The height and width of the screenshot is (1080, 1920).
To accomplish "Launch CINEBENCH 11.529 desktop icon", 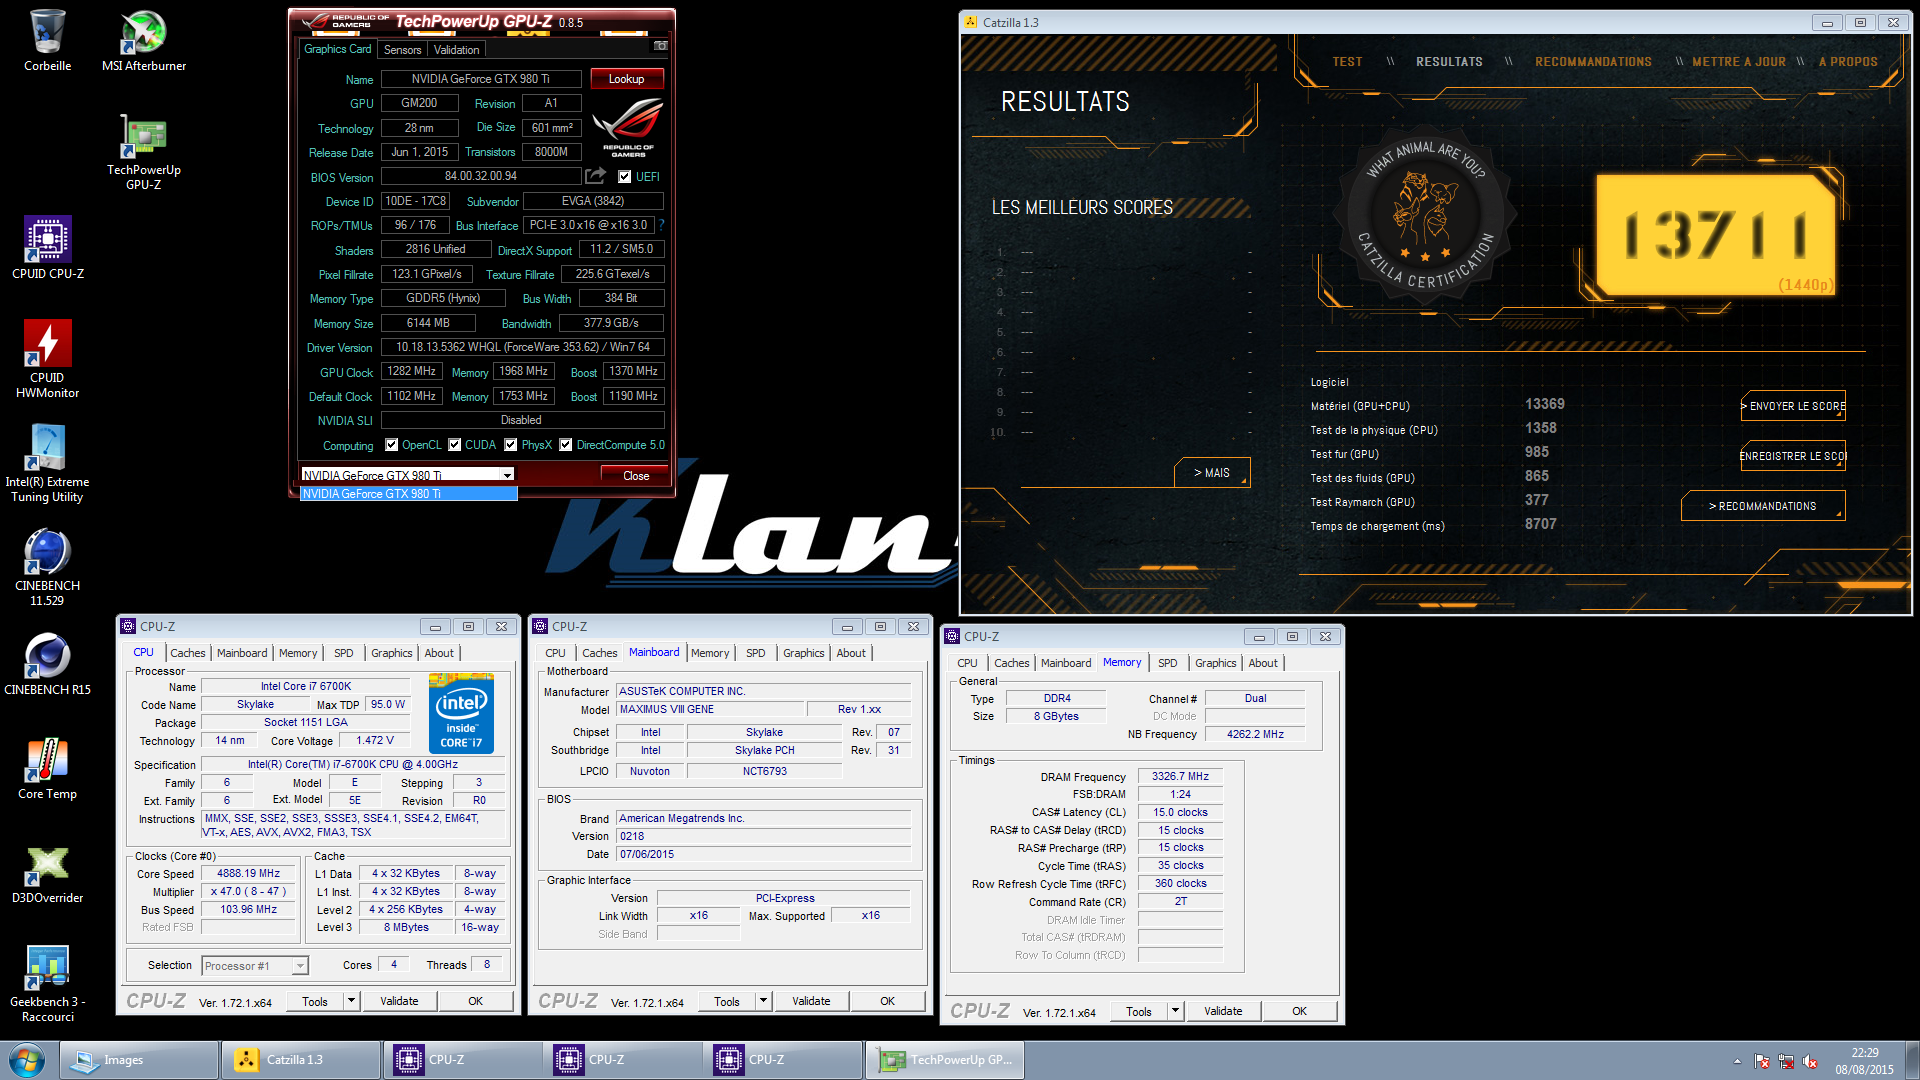I will coord(47,566).
